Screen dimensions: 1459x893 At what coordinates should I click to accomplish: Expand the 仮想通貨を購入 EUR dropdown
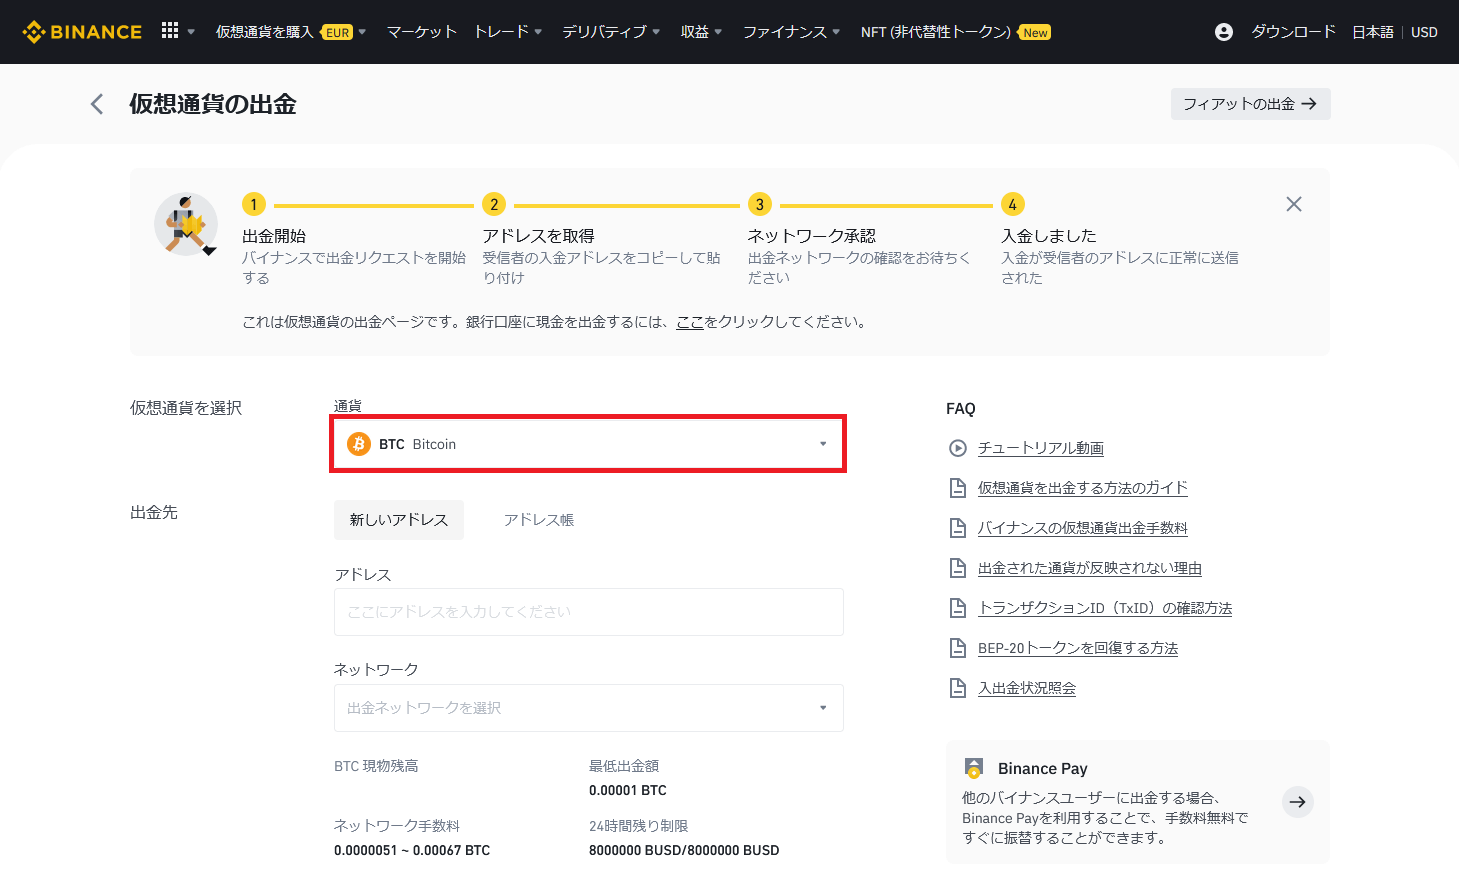click(x=291, y=32)
